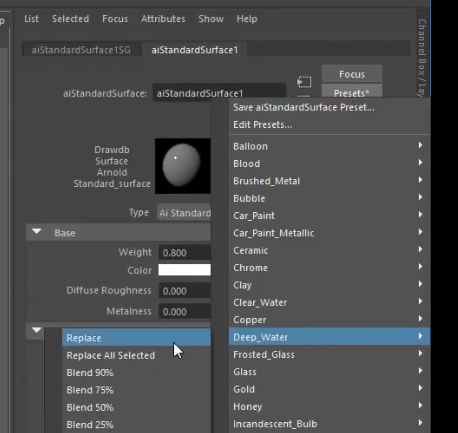
Task: Open the Selected menu
Action: coord(70,19)
